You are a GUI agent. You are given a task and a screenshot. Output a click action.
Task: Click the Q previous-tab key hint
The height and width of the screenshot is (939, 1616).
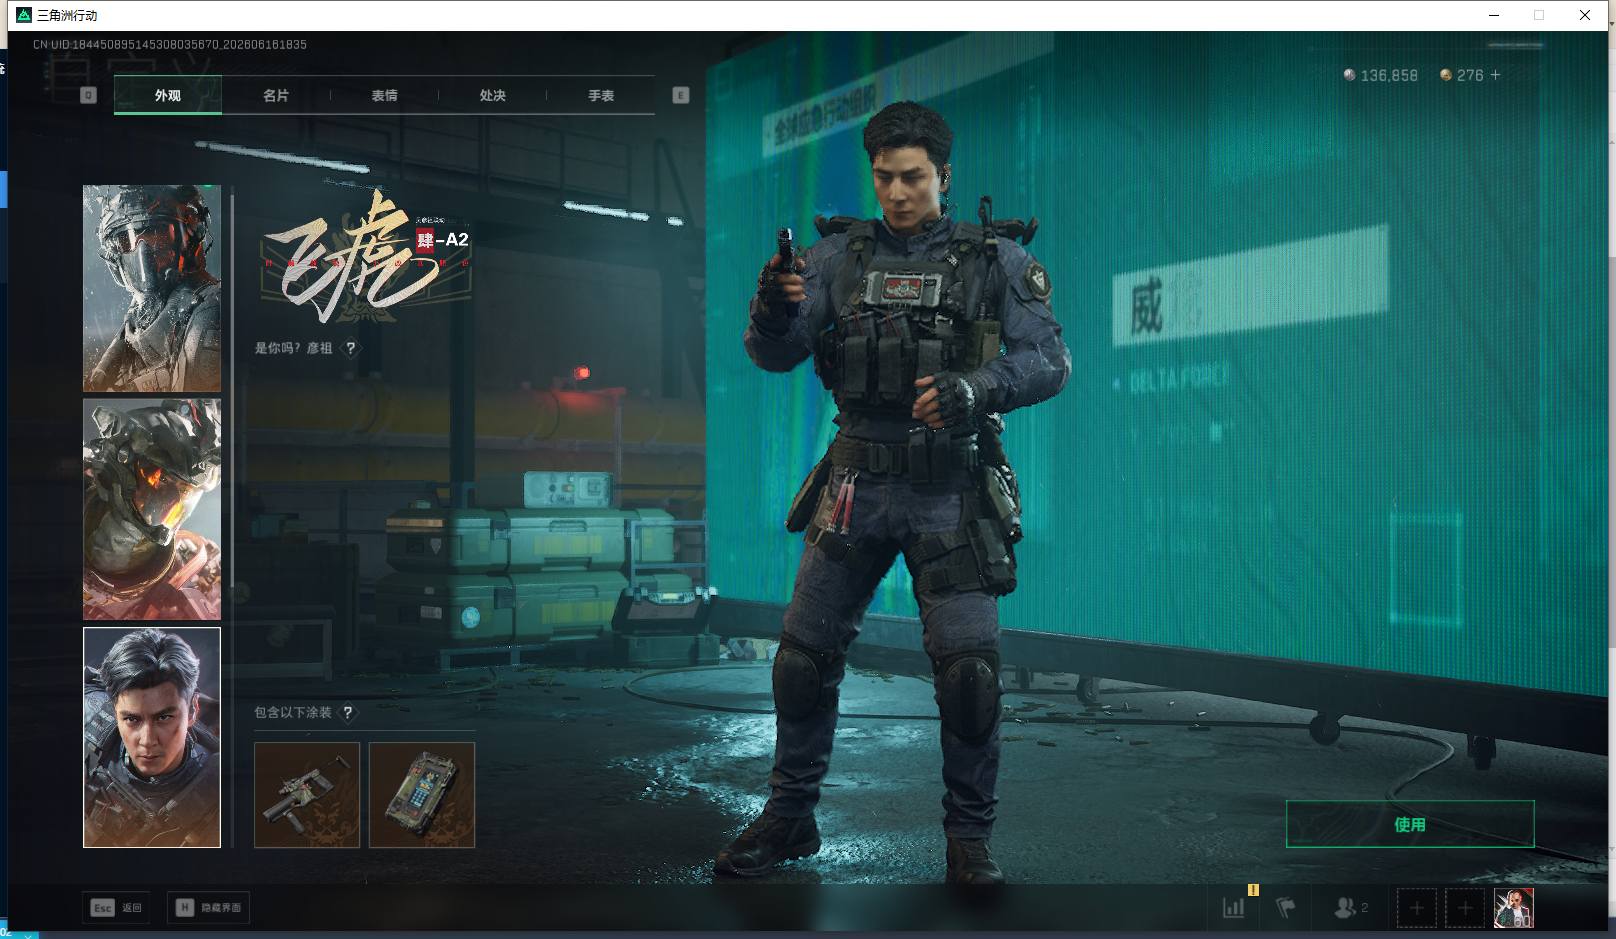[x=88, y=95]
